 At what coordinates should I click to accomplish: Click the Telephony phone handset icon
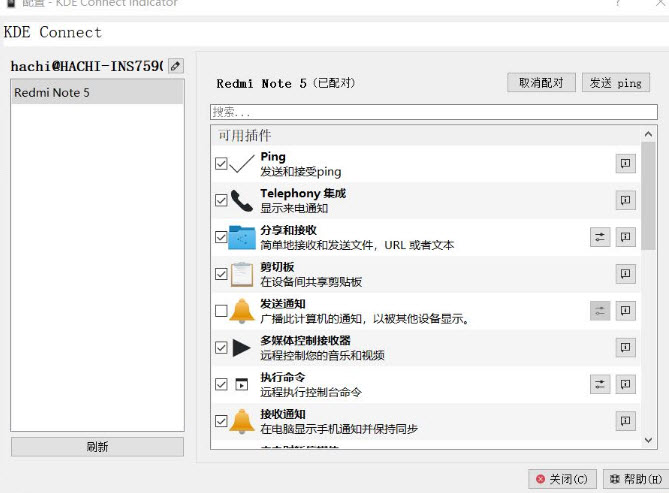(242, 200)
